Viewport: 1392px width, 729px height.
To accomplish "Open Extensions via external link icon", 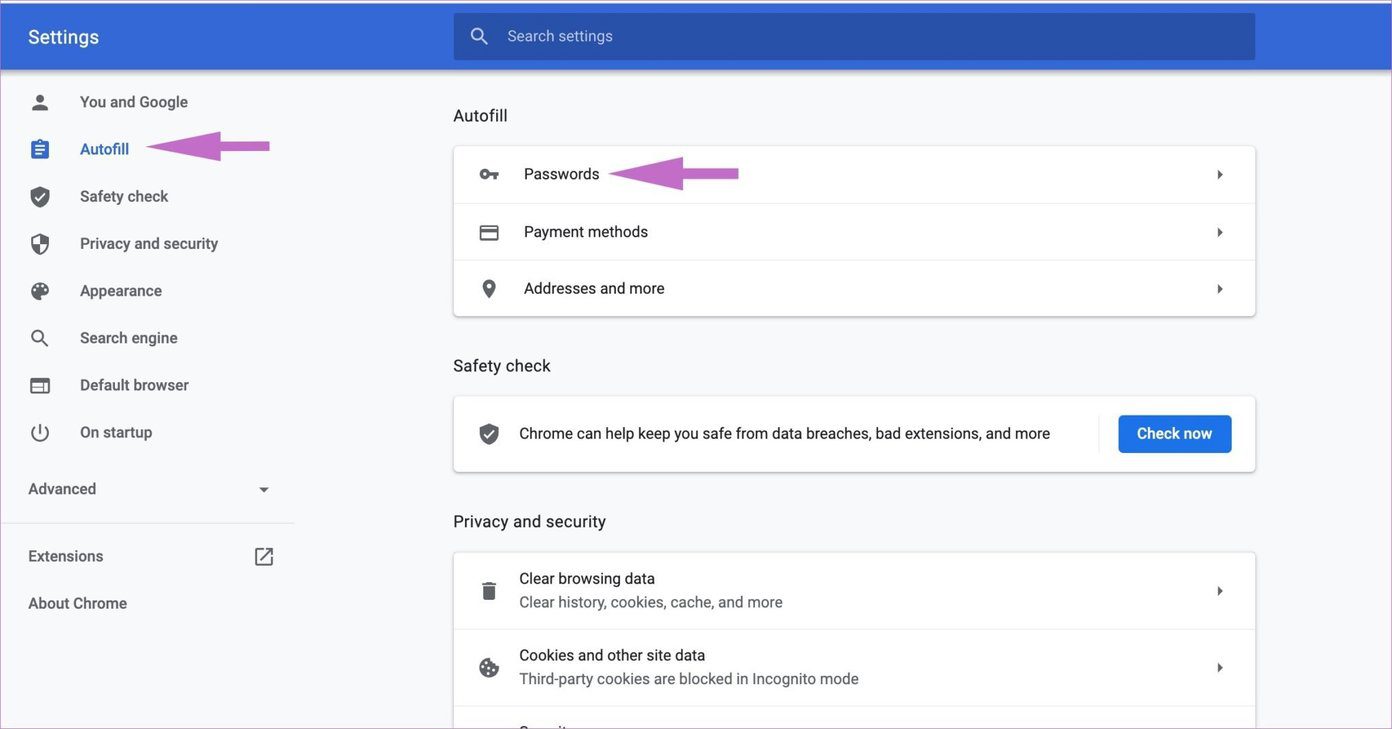I will [x=264, y=557].
